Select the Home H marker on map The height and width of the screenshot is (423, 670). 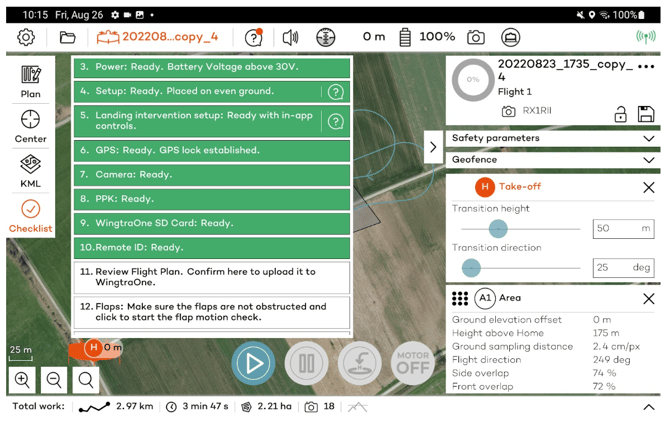tap(94, 347)
